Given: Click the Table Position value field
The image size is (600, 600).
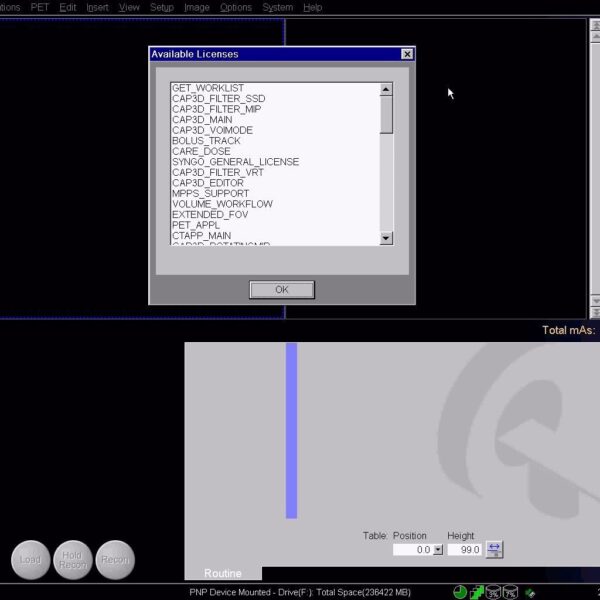Looking at the screenshot, I should click(x=413, y=550).
